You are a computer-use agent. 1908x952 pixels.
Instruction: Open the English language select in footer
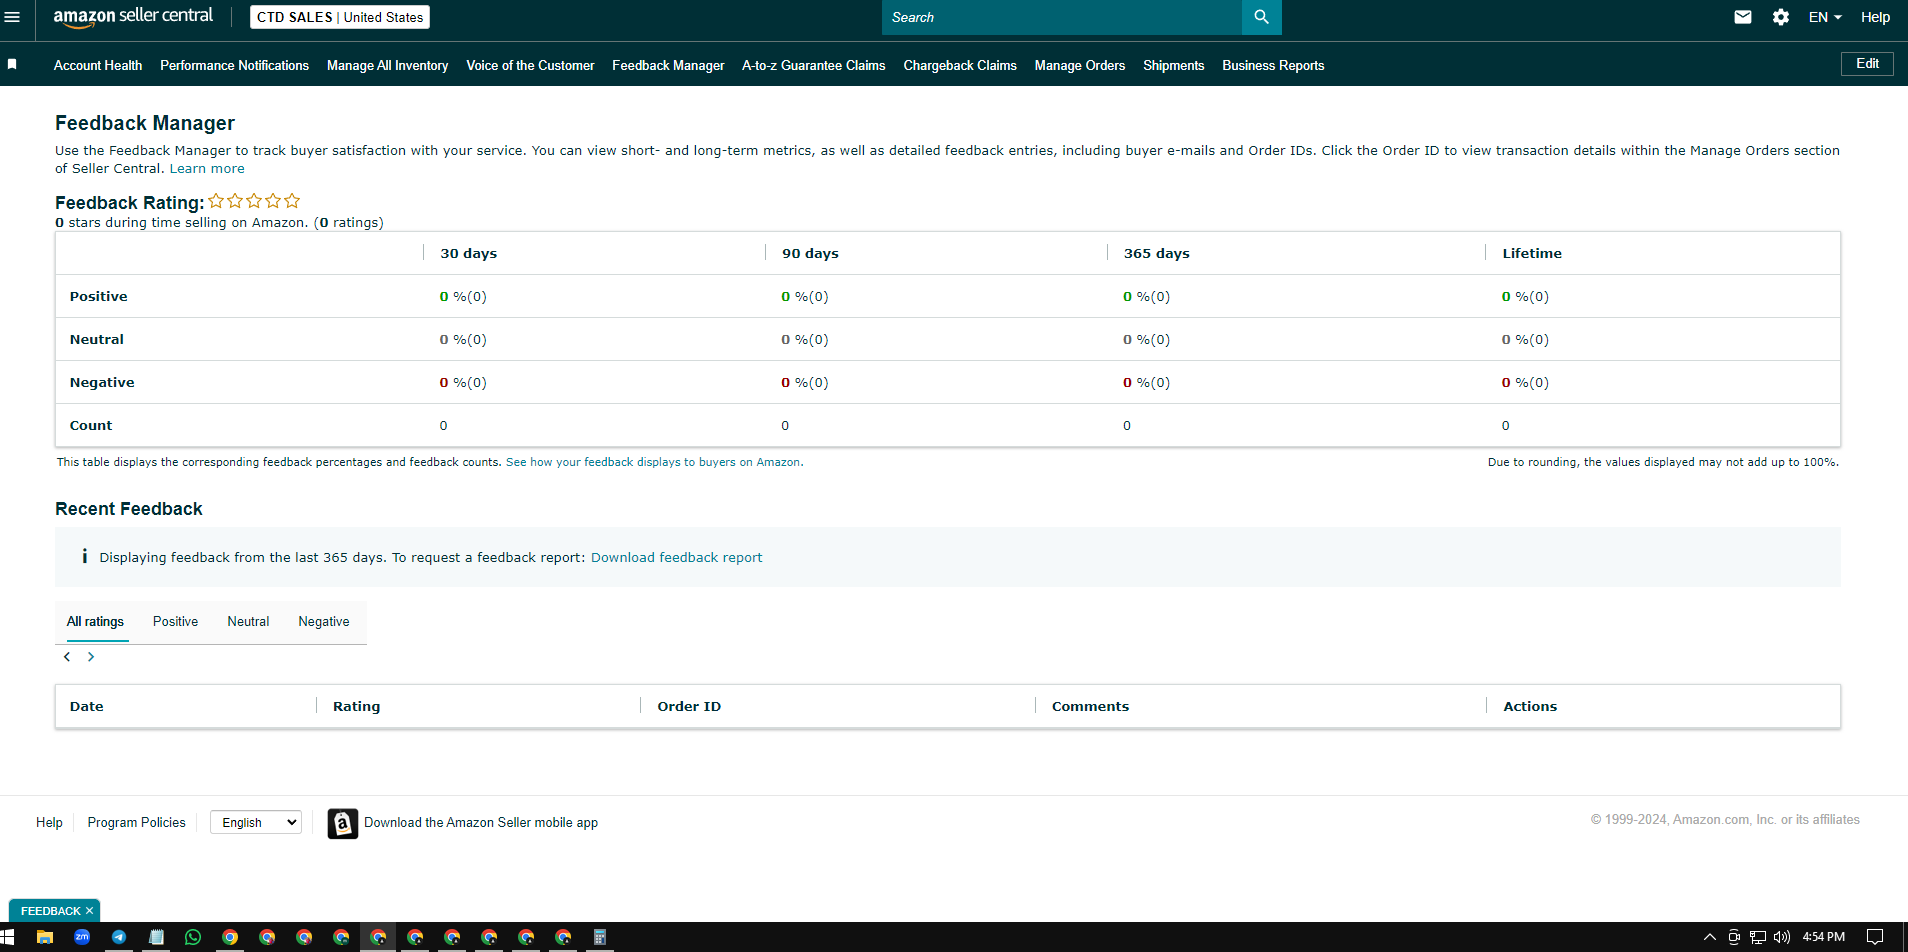point(256,822)
